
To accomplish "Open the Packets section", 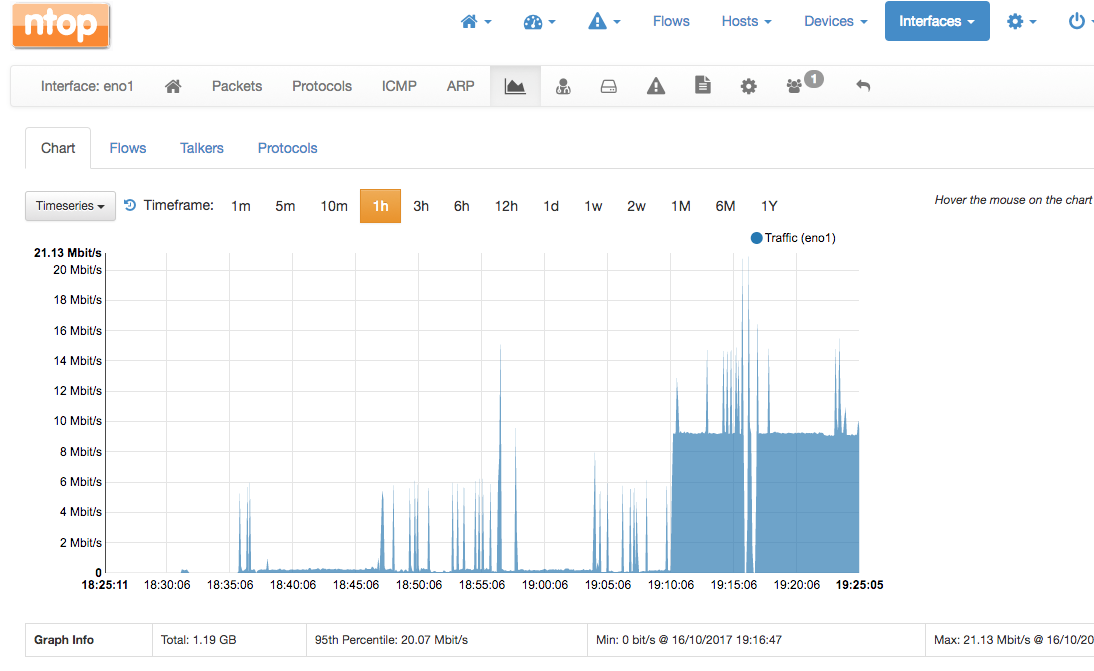I will tap(236, 86).
